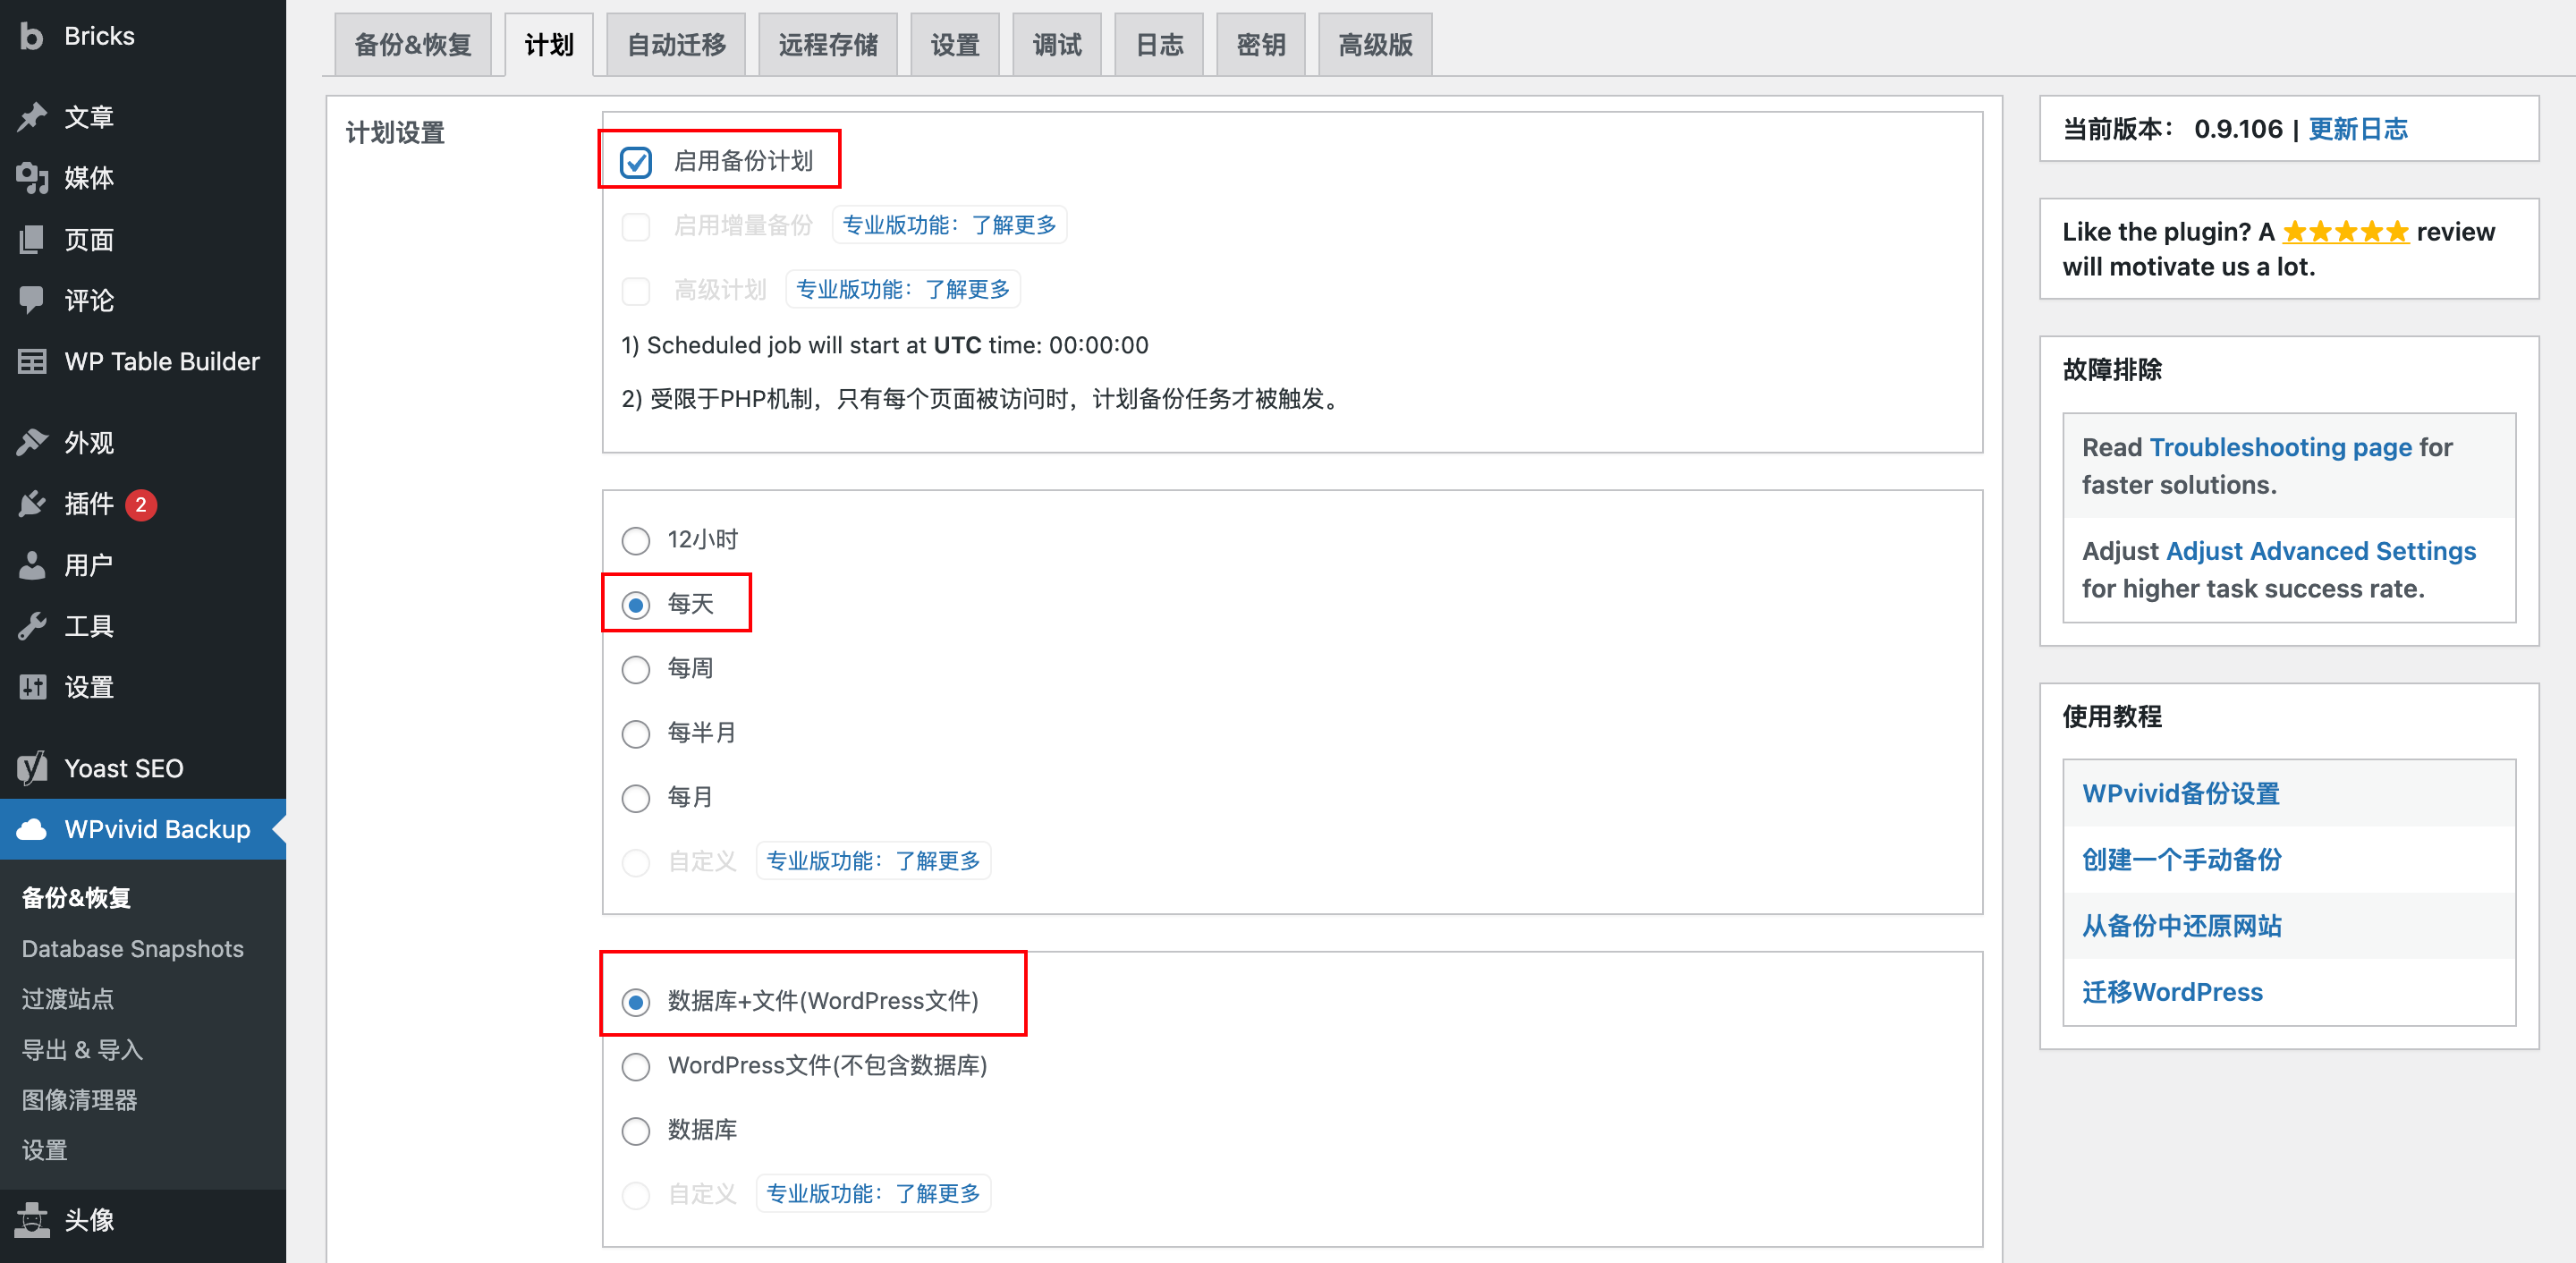Click the cloud icon of WPvivid Backup
Viewport: 2576px width, 1263px height.
[32, 829]
